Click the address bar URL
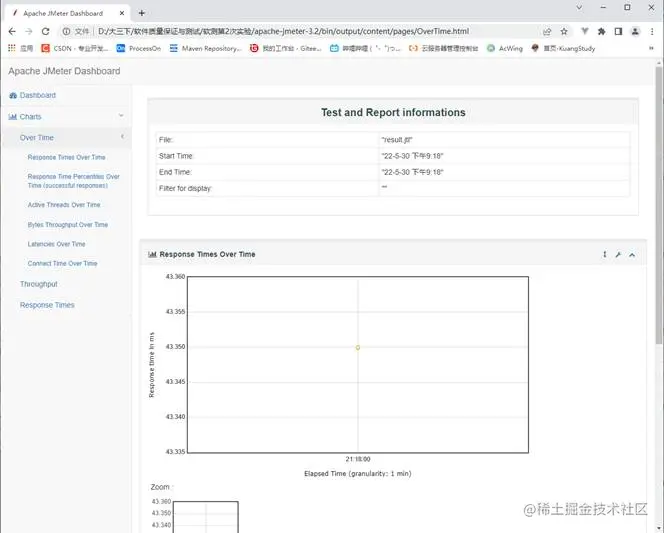The height and width of the screenshot is (533, 664). [283, 31]
